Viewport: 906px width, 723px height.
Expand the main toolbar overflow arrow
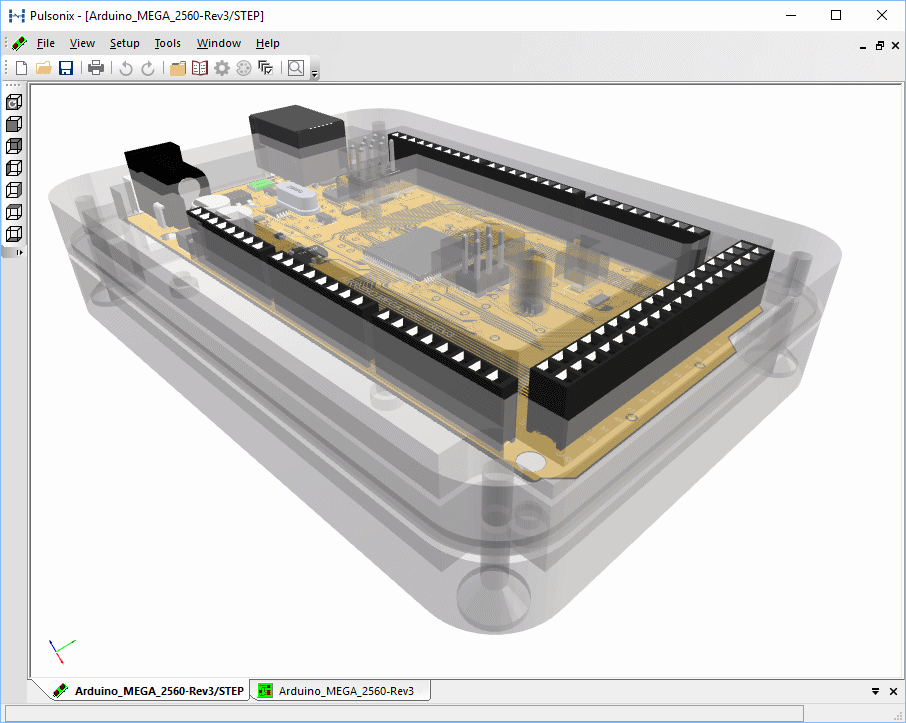315,74
